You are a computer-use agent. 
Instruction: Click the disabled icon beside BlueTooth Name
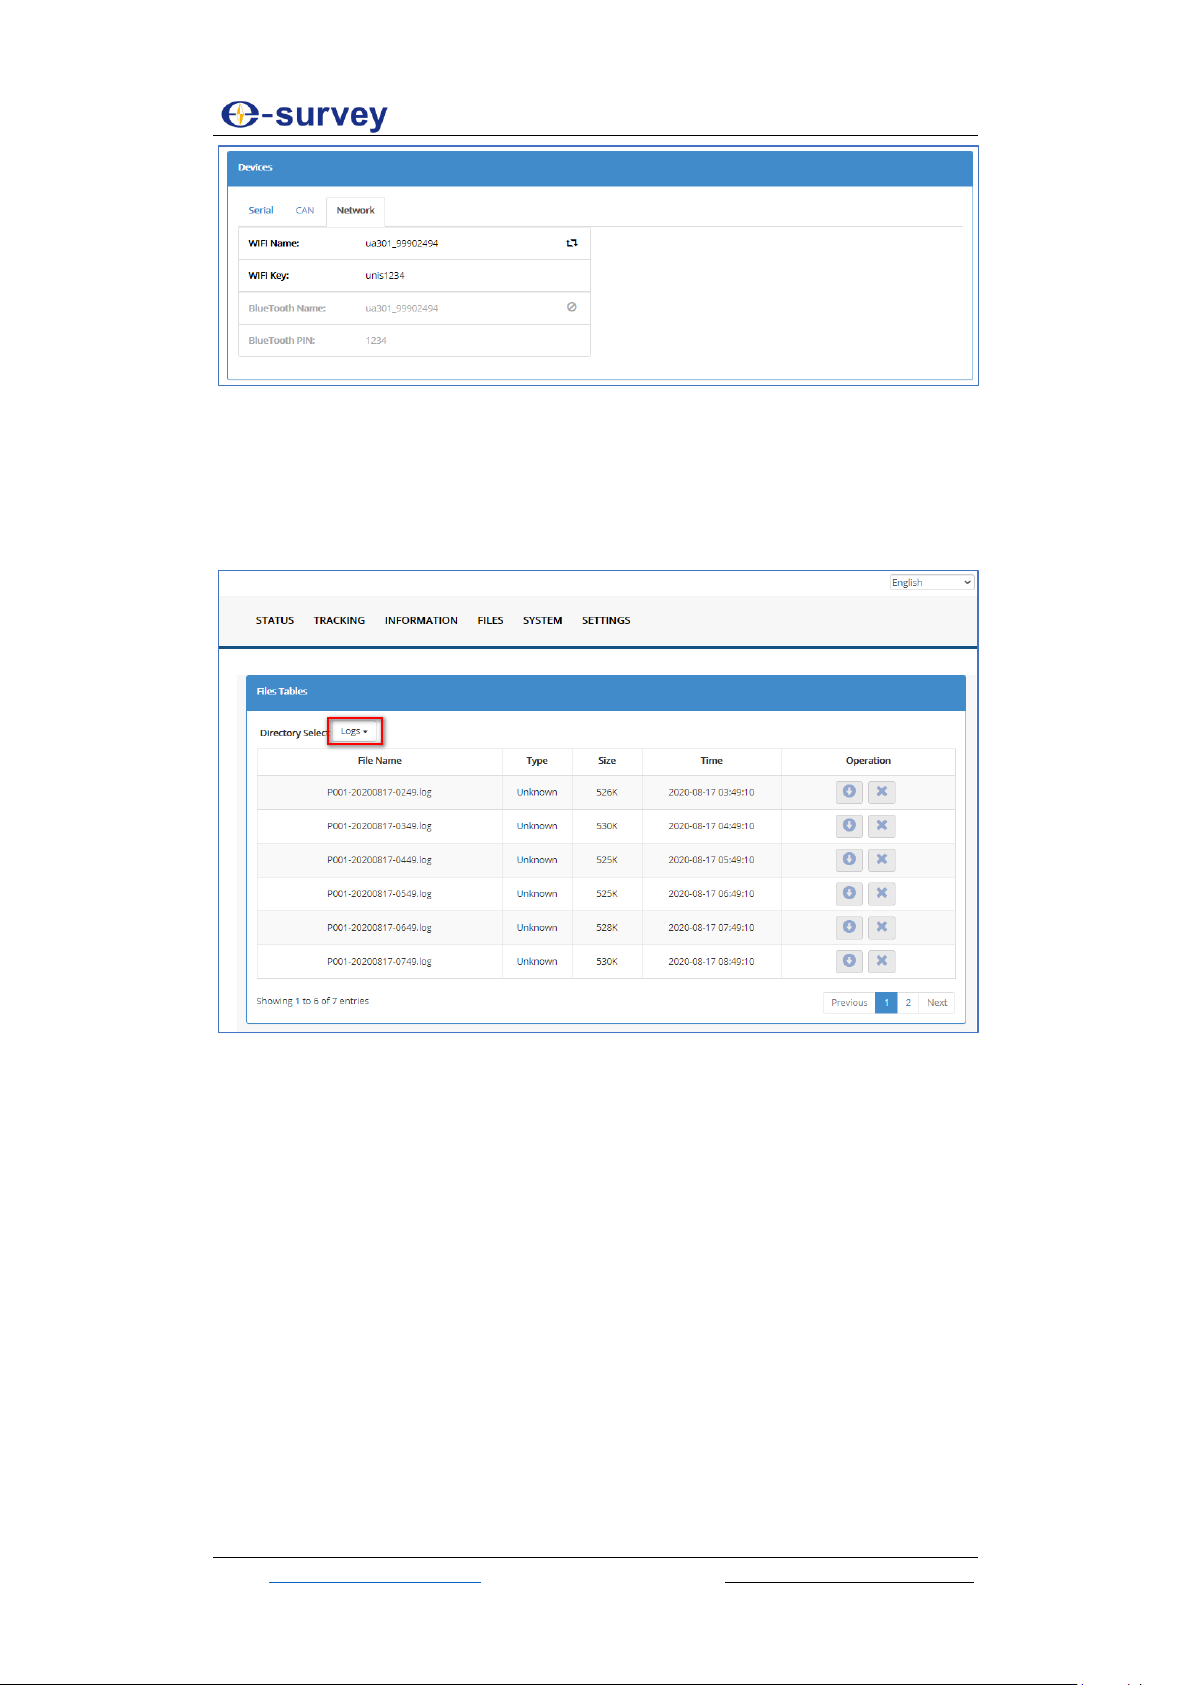[x=572, y=307]
